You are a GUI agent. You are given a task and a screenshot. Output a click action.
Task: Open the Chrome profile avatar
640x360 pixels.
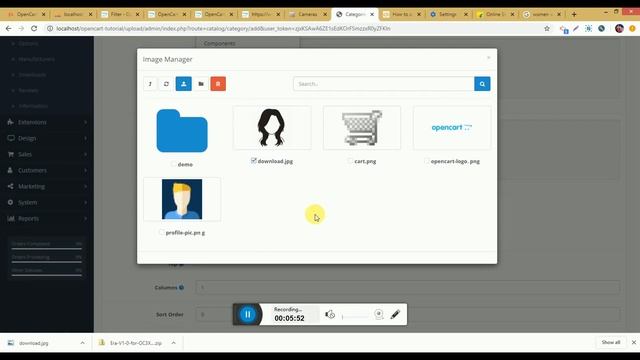coord(619,29)
